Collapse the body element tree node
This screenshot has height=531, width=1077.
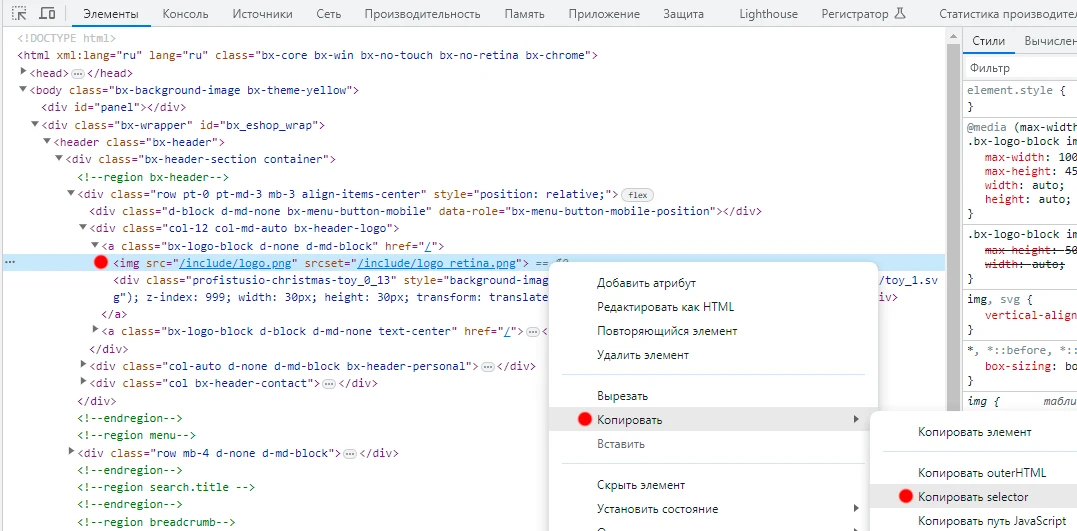[23, 90]
